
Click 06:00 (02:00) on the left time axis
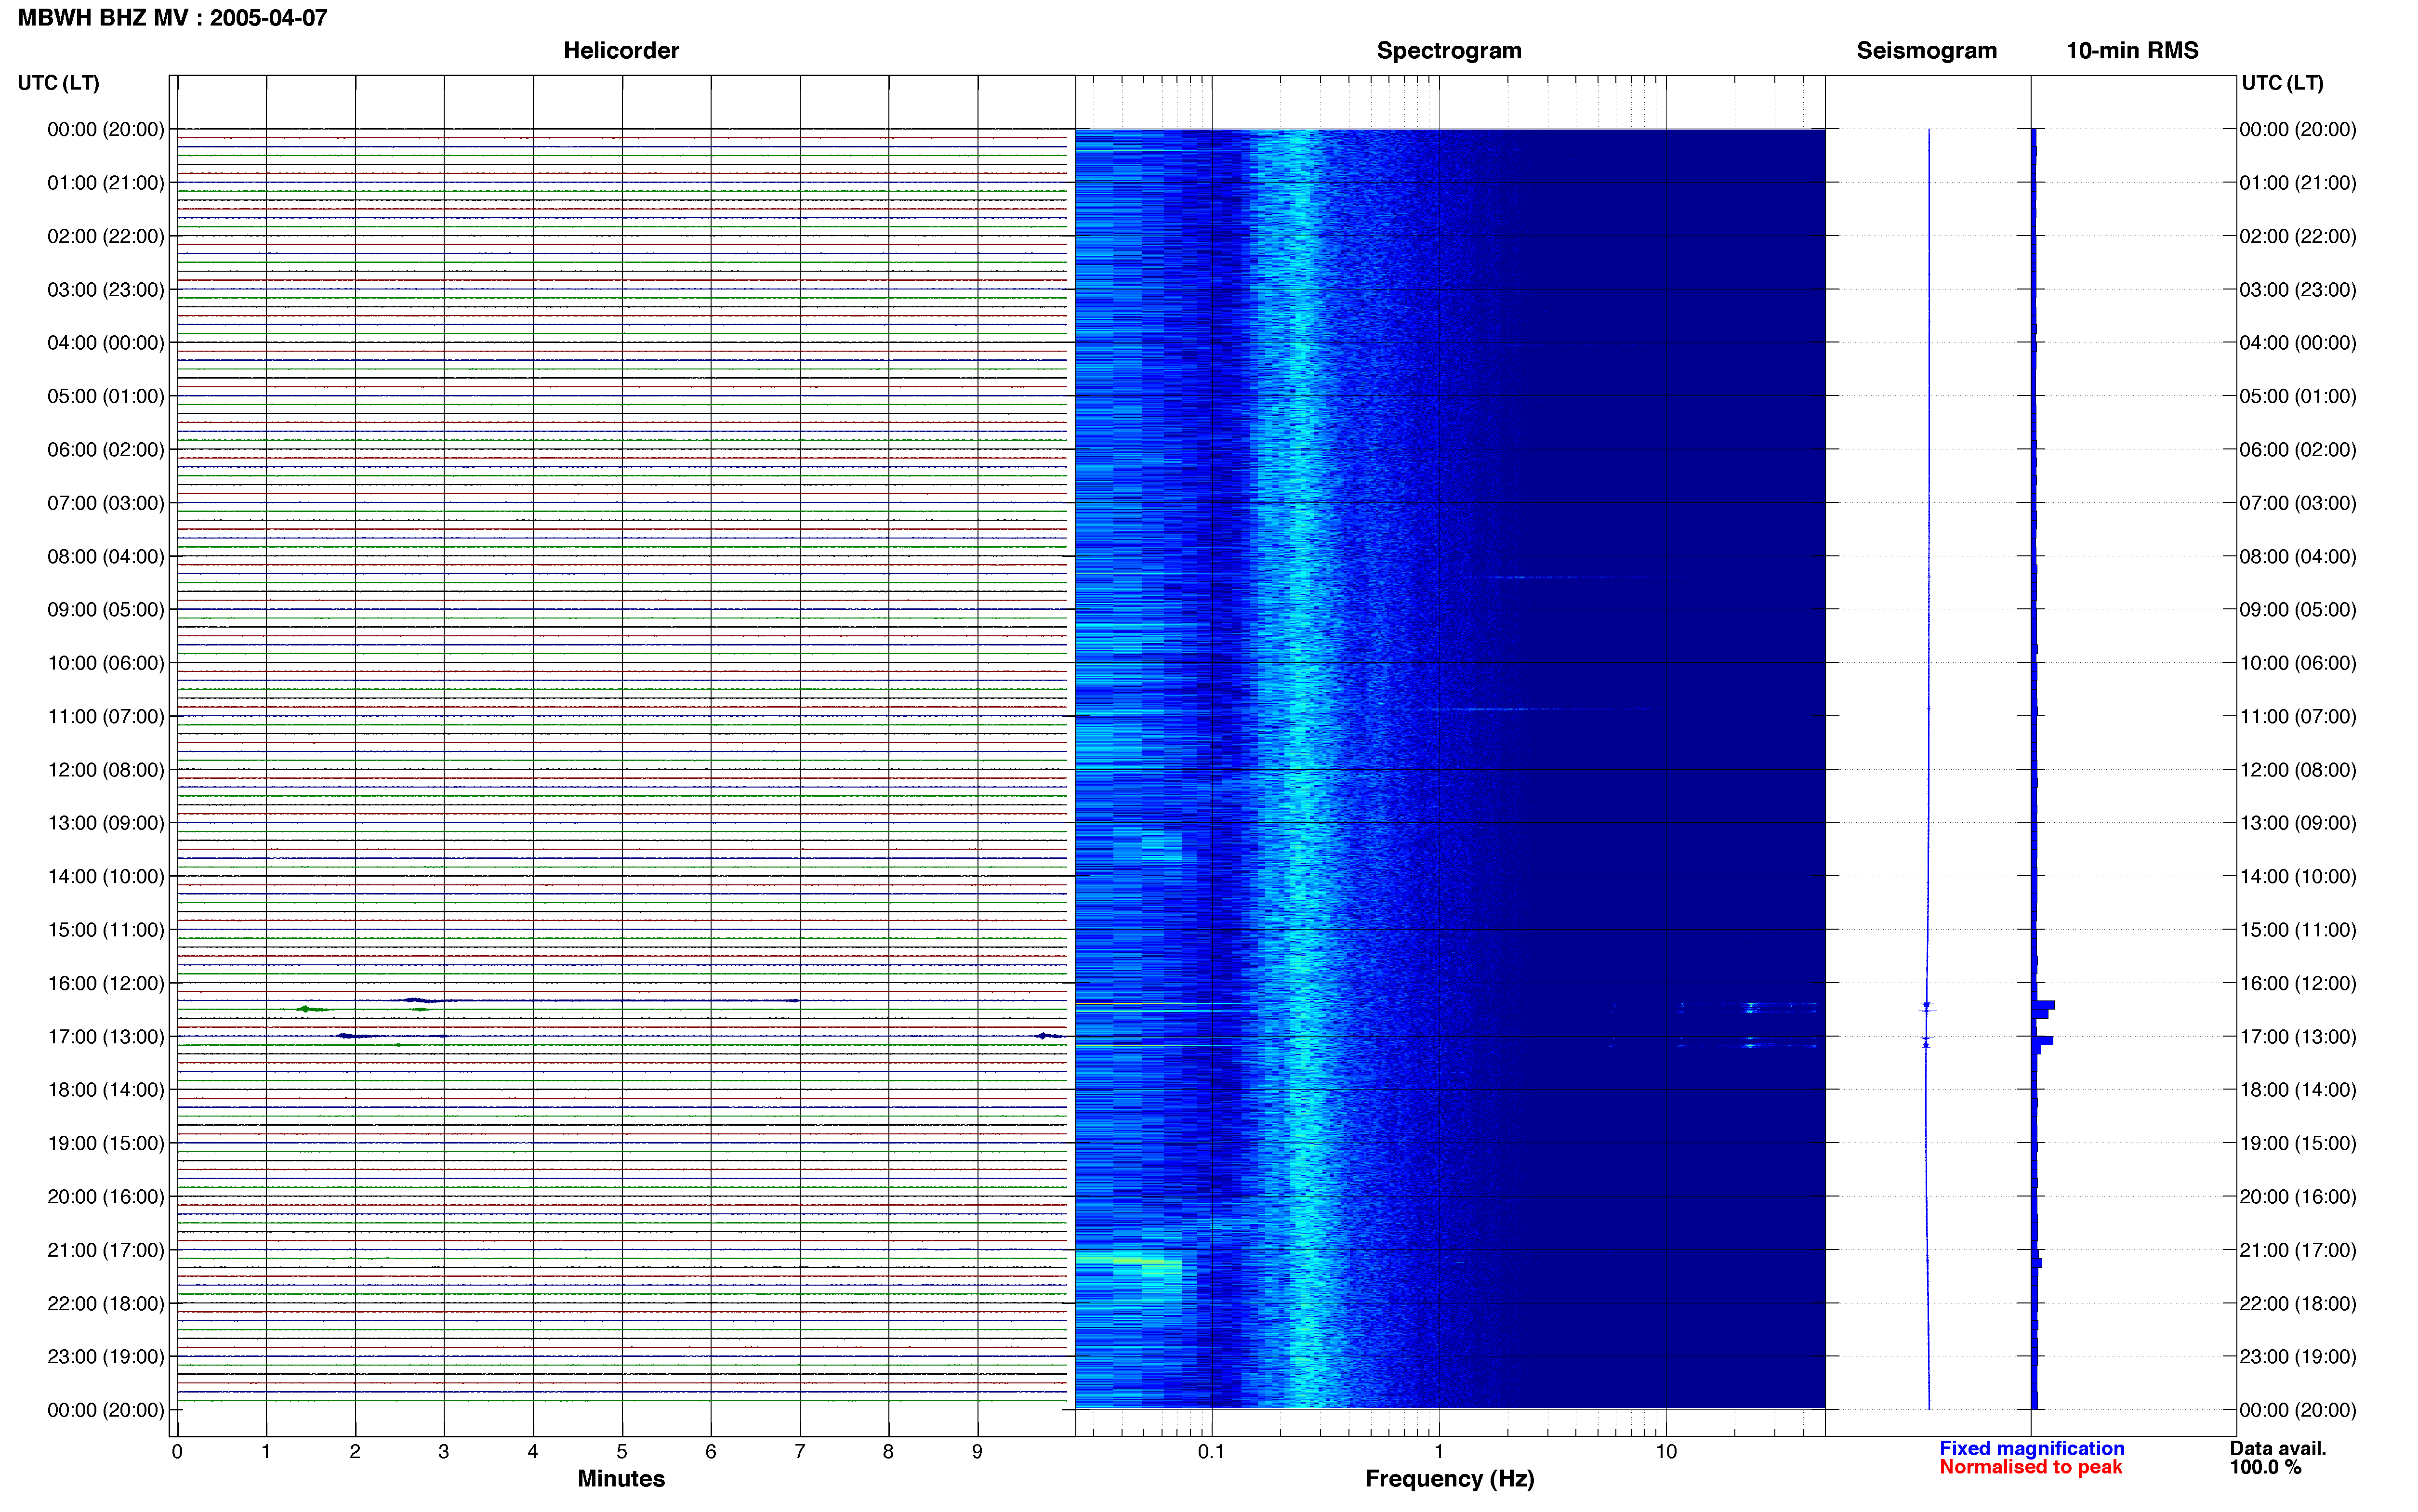coord(106,450)
